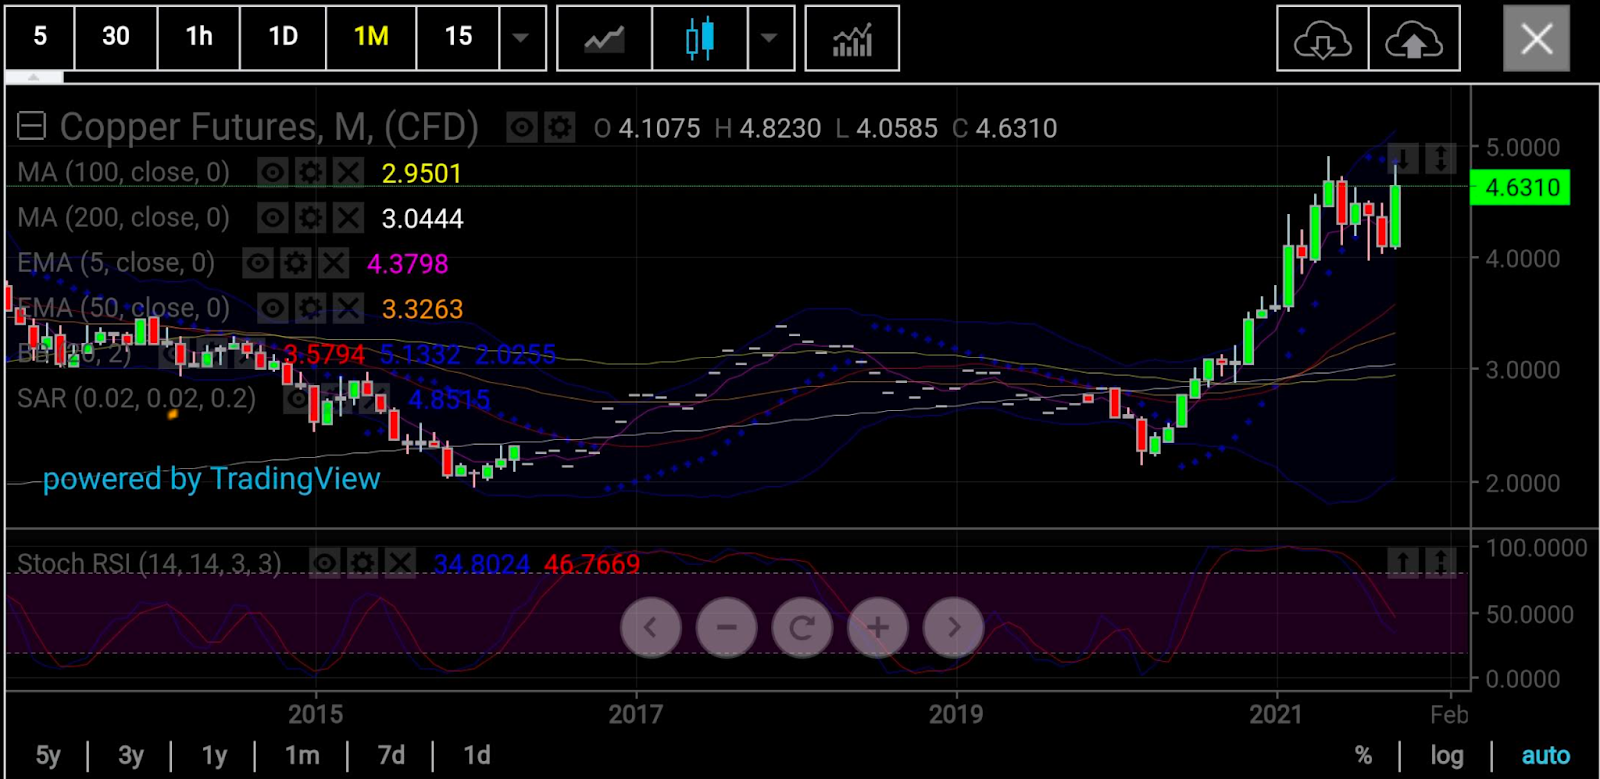
Task: Open EMA 50 settings gear
Action: click(x=311, y=308)
